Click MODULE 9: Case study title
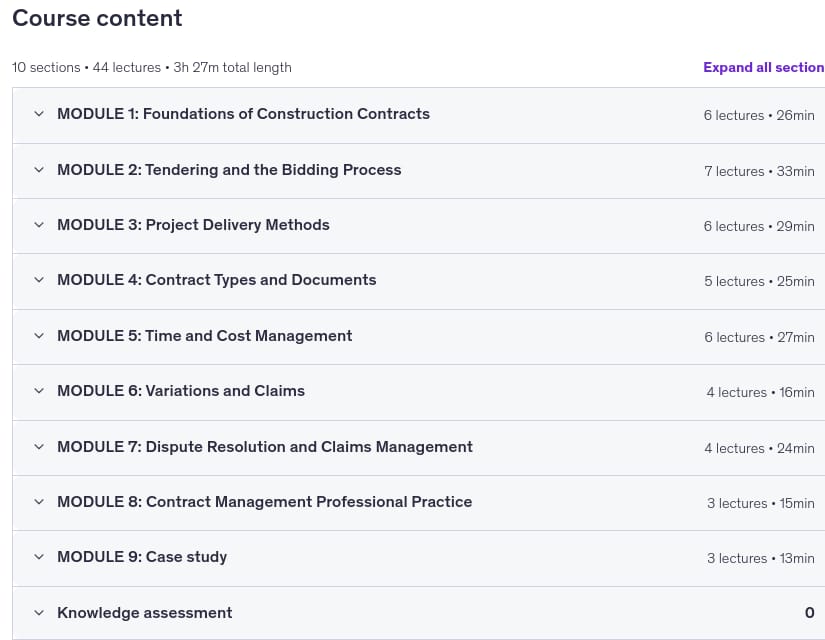The image size is (825, 640). (142, 557)
